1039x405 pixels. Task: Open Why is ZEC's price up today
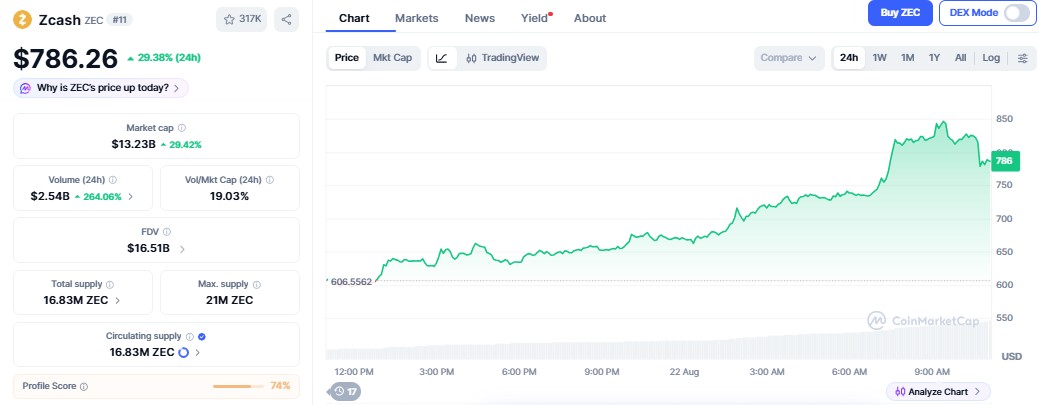pyautogui.click(x=101, y=88)
